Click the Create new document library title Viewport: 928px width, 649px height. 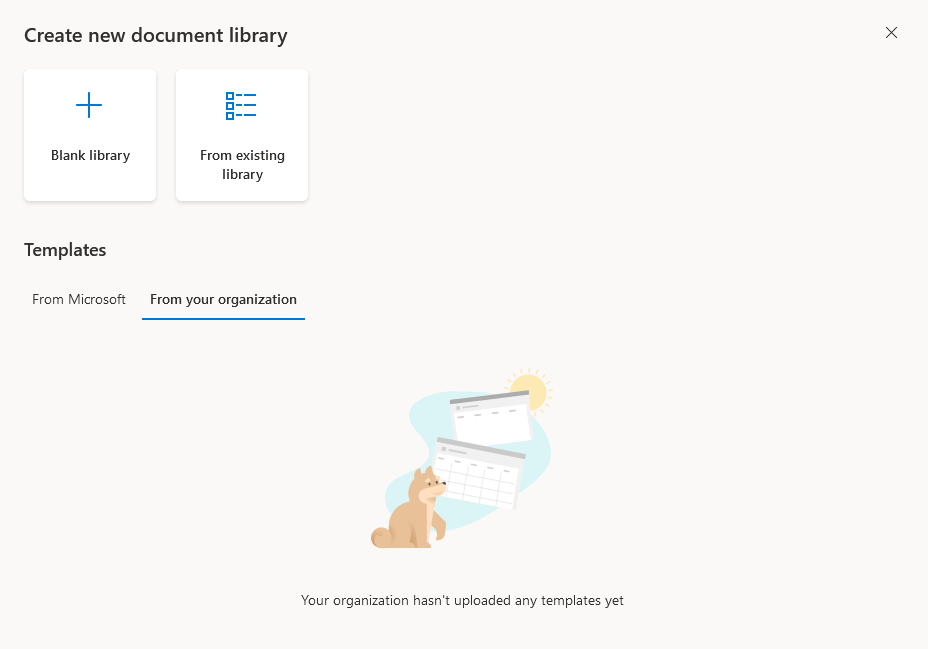pos(155,35)
